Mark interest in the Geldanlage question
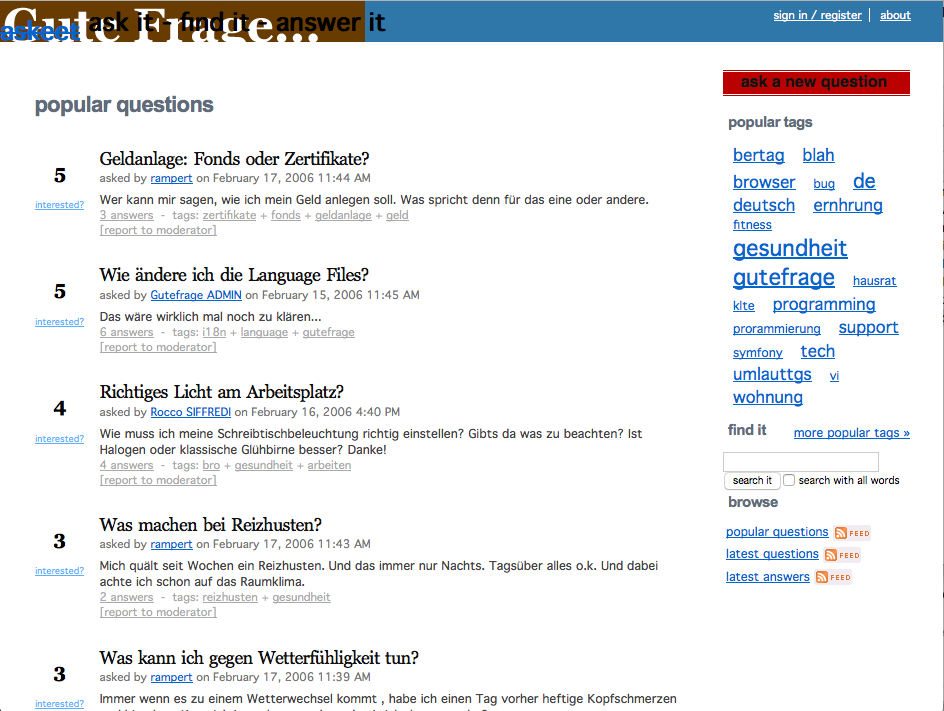This screenshot has width=944, height=711. (x=59, y=205)
